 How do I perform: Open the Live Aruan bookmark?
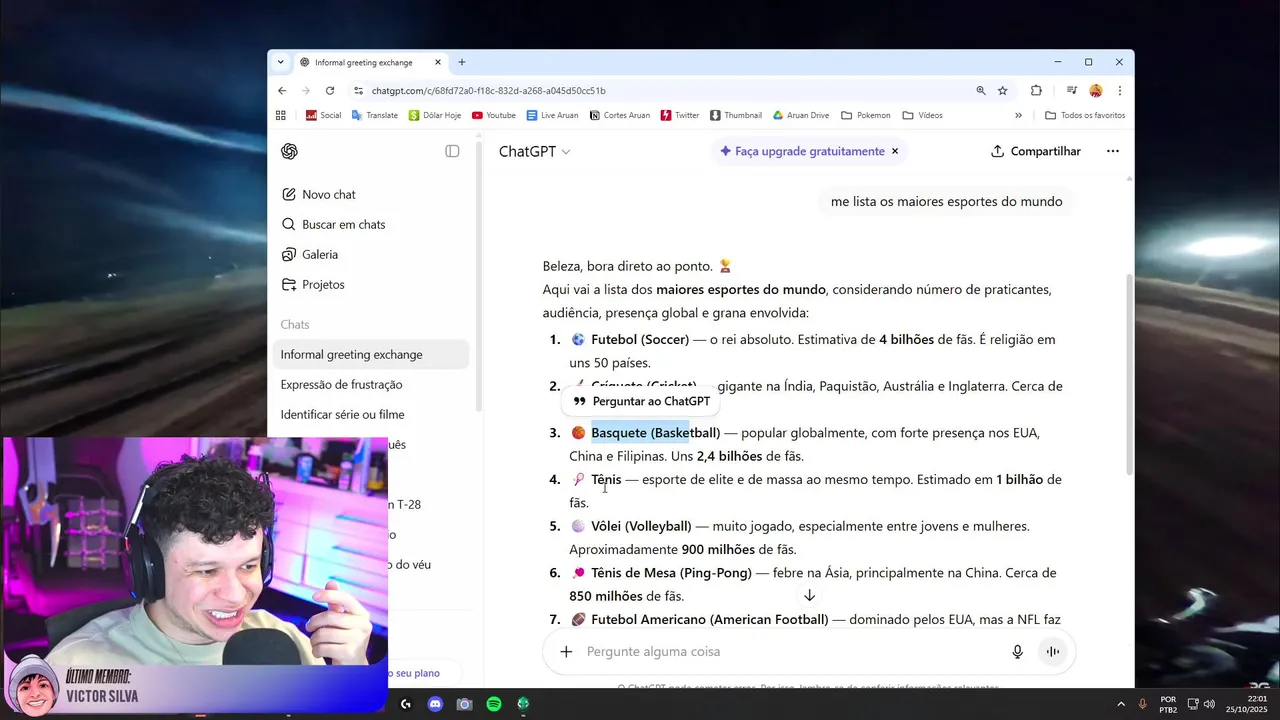(552, 115)
